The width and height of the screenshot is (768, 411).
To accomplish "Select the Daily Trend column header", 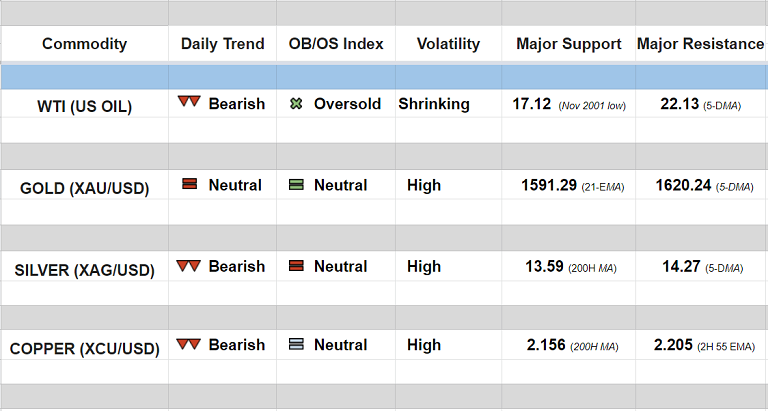I will [222, 44].
